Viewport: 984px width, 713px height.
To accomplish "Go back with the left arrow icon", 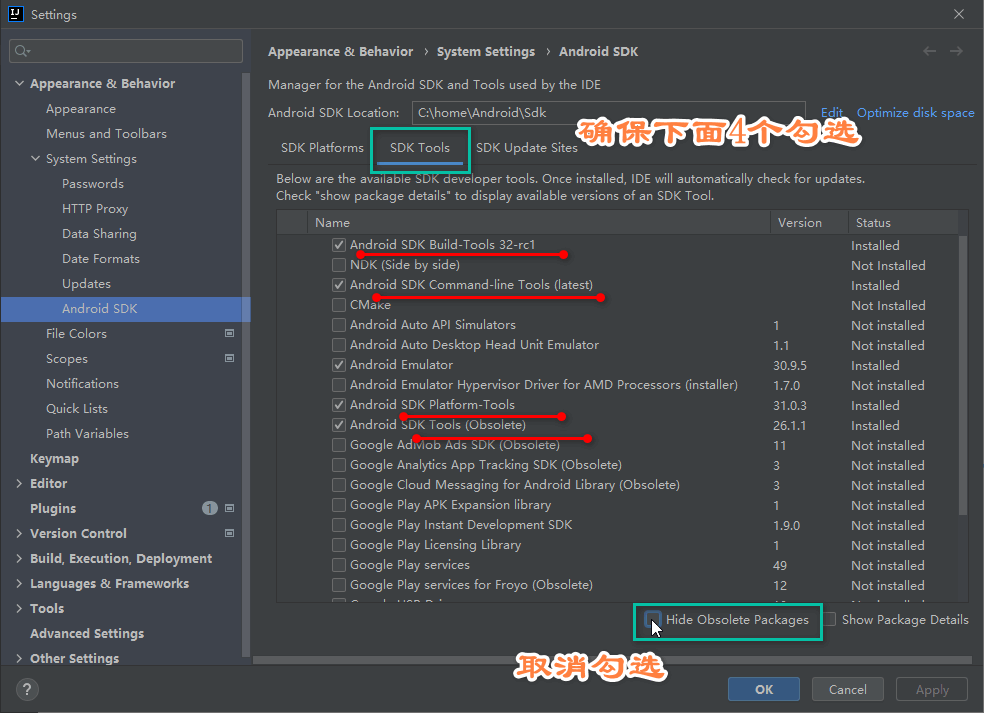I will coord(929,51).
